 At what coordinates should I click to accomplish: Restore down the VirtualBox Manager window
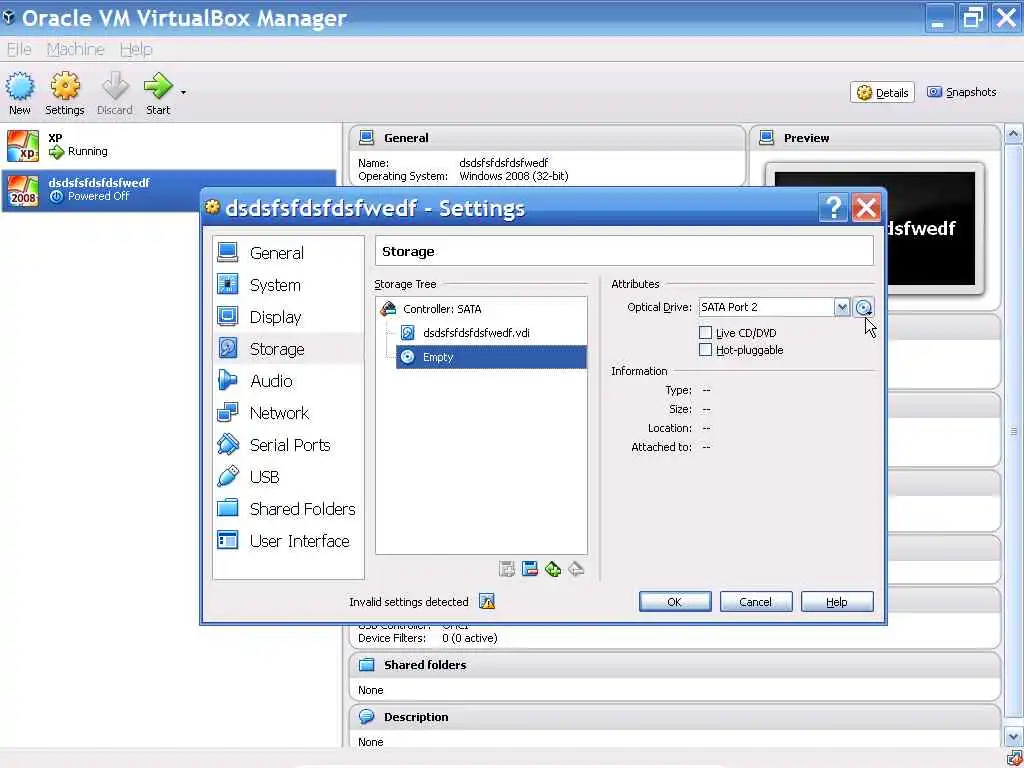click(972, 18)
